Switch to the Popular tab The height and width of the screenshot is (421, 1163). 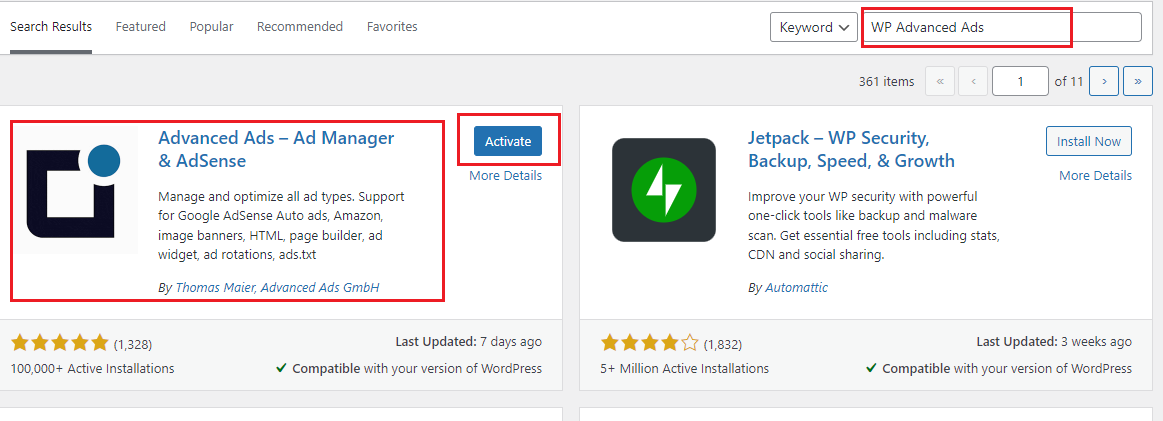pyautogui.click(x=211, y=27)
